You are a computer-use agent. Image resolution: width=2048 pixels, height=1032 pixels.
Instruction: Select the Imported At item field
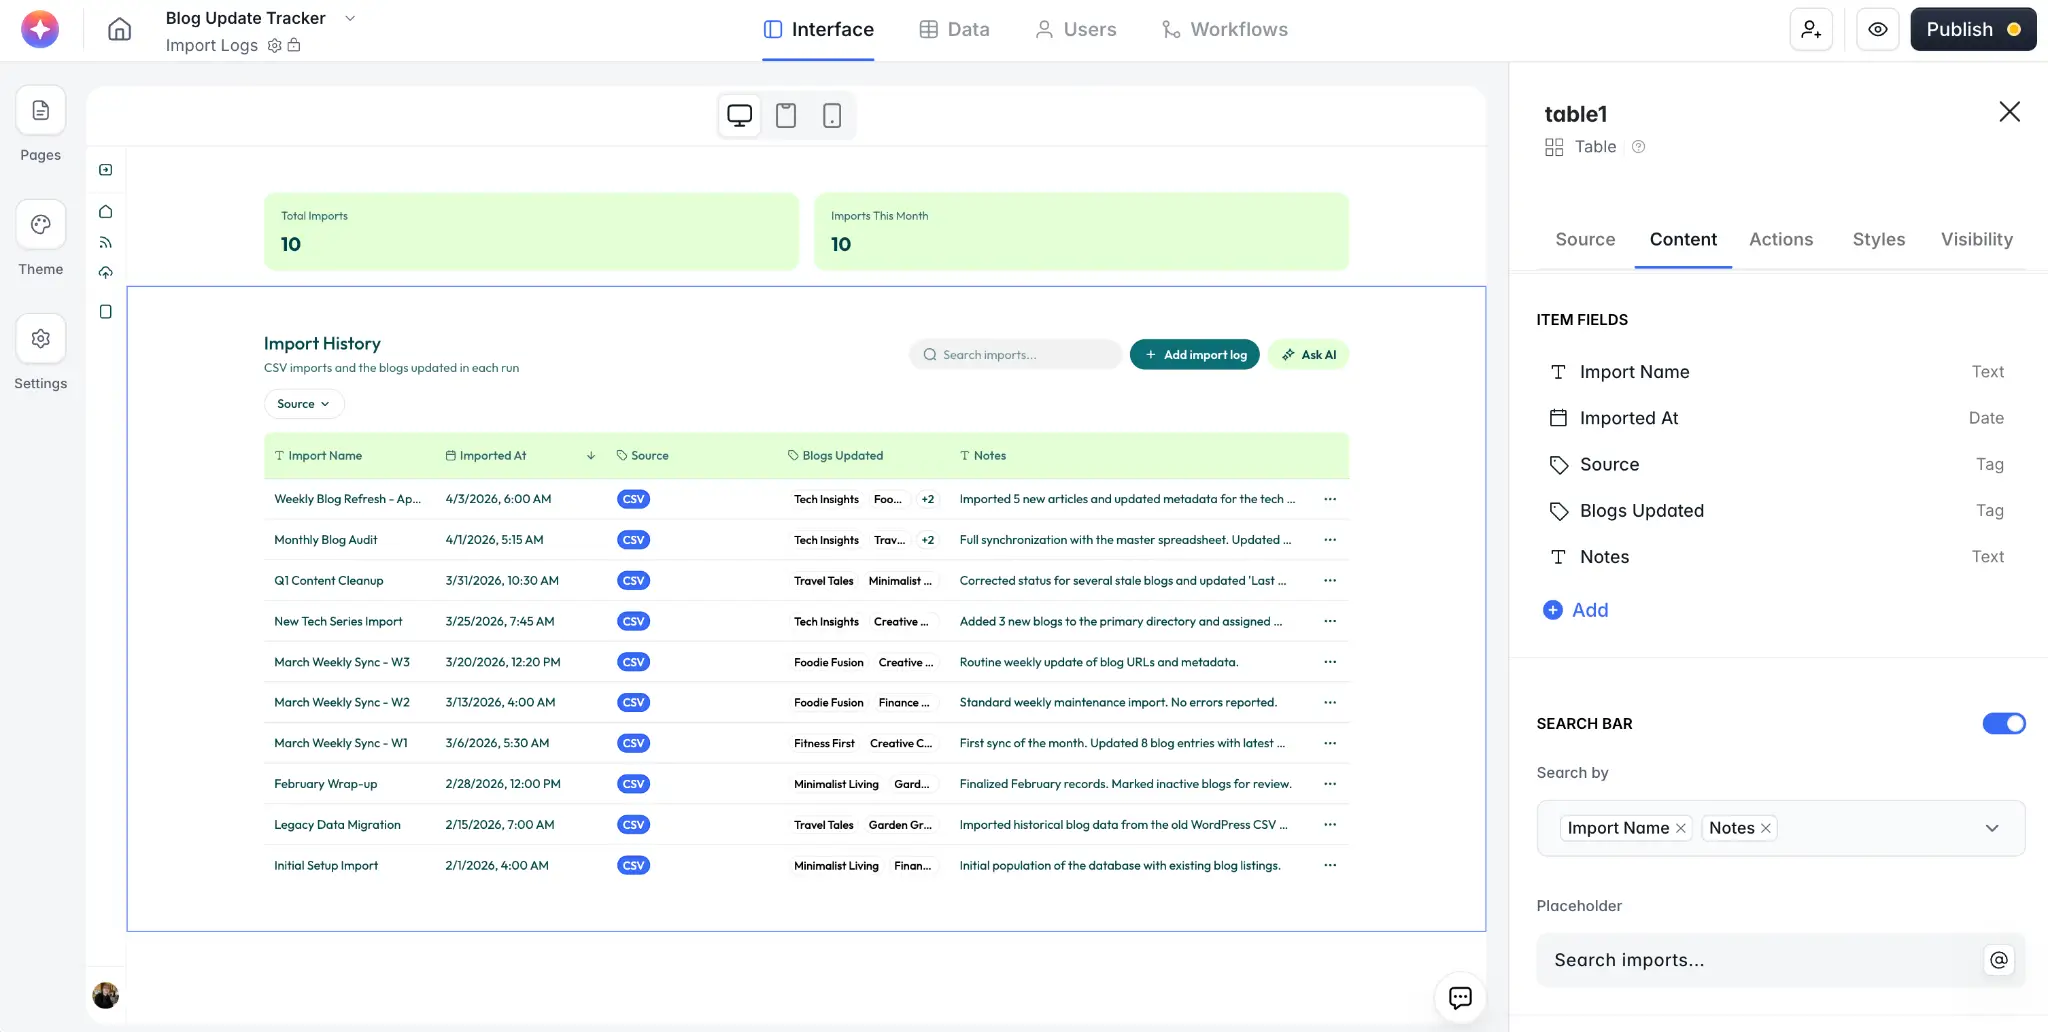(x=1776, y=418)
